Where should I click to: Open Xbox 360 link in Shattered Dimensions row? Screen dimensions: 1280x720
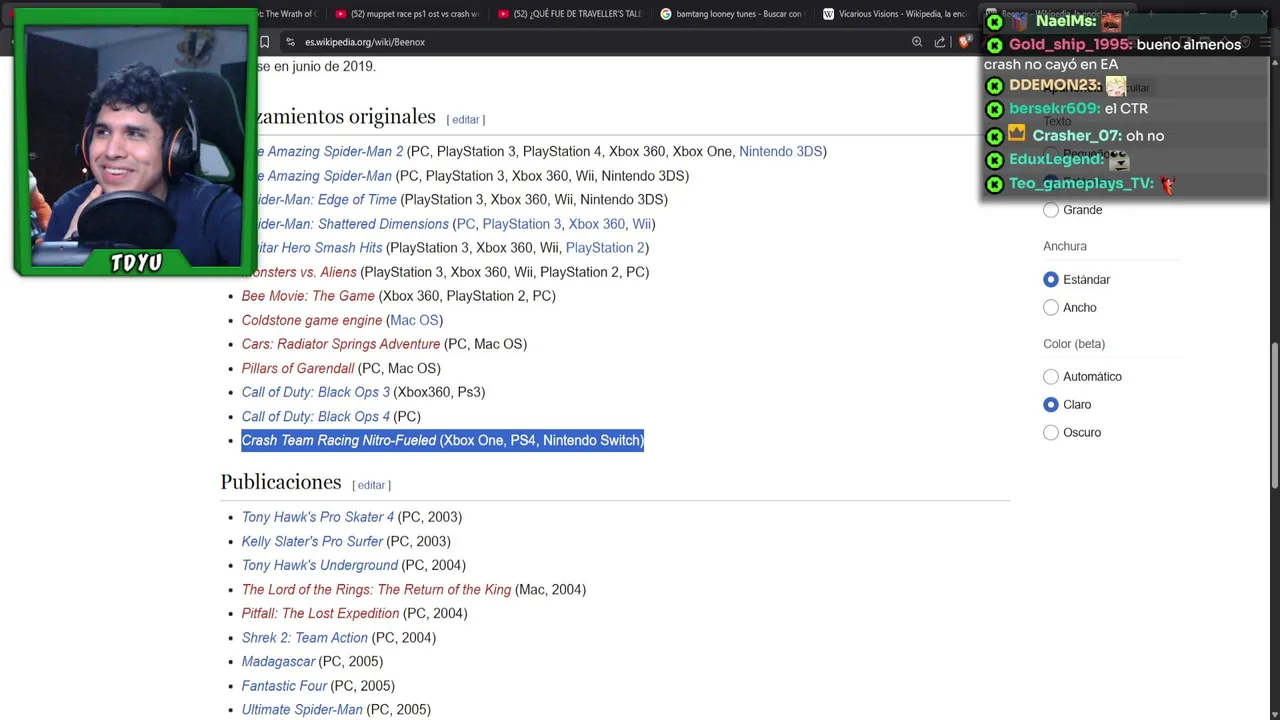pos(597,224)
